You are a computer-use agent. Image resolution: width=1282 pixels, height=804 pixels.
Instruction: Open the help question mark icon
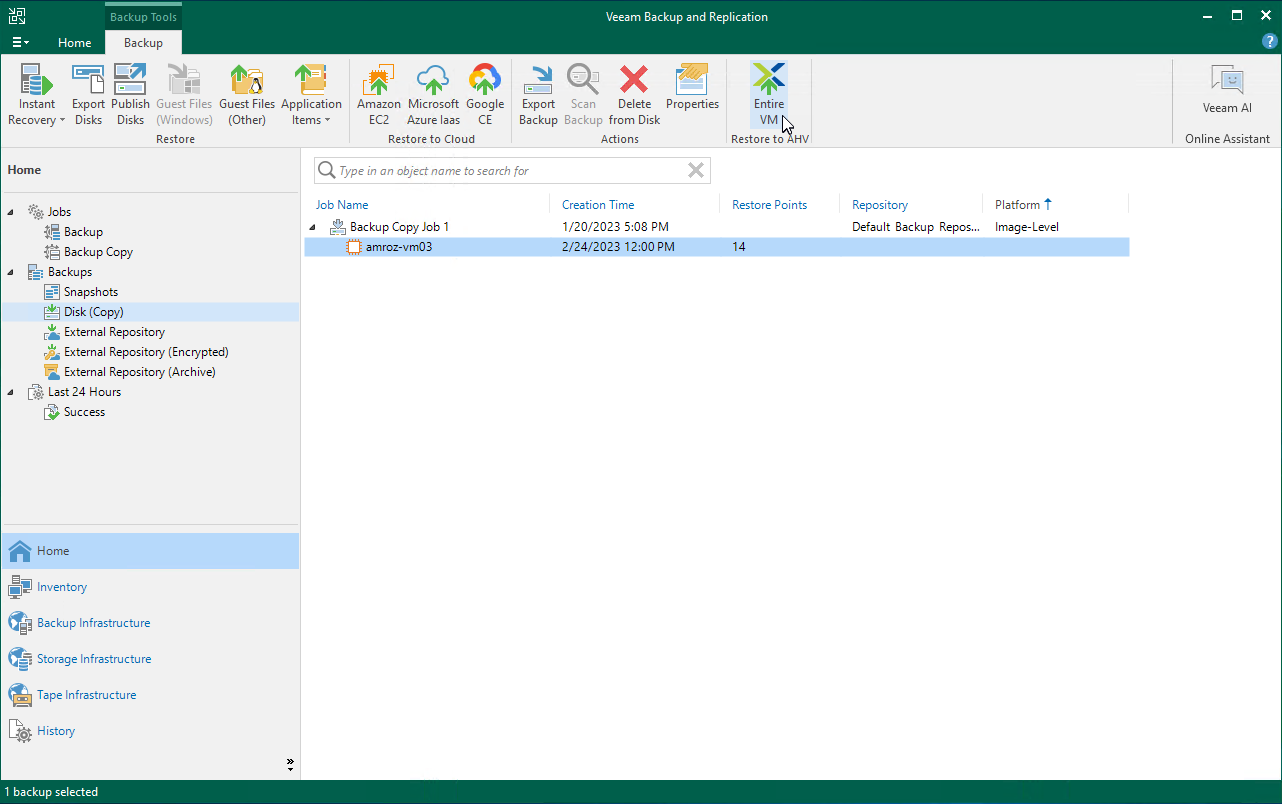[x=1270, y=42]
